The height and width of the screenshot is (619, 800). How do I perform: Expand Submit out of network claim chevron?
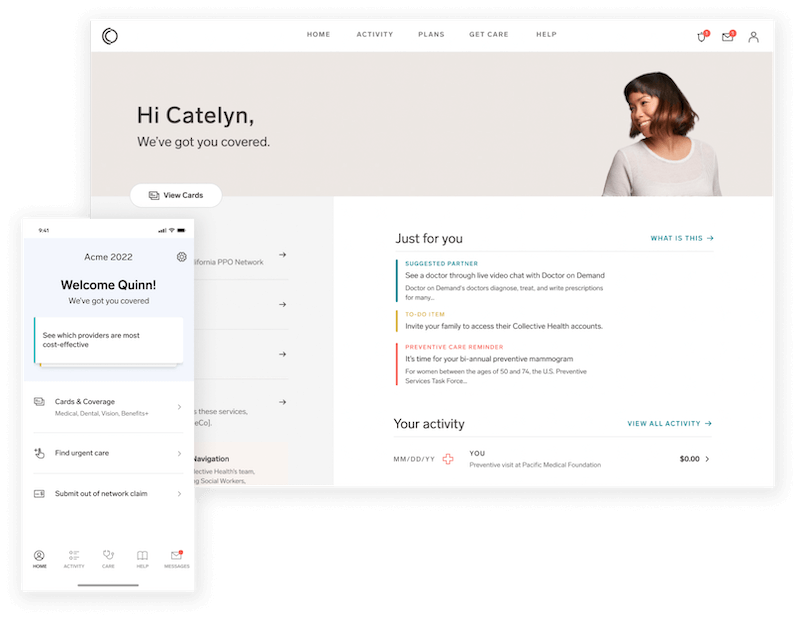point(179,494)
